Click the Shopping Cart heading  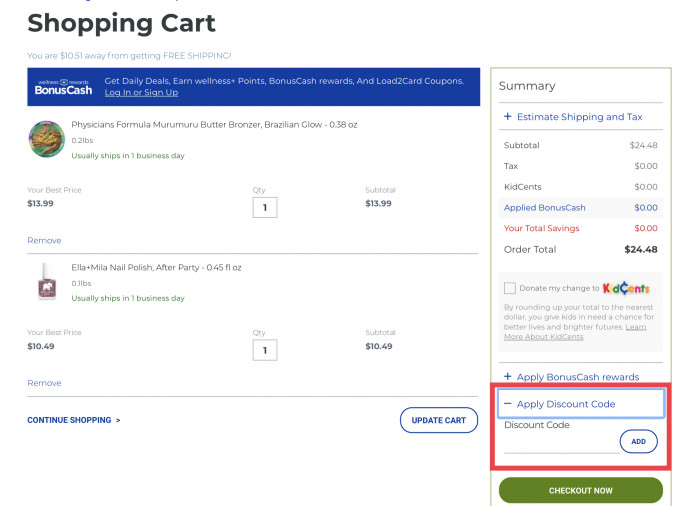pyautogui.click(x=121, y=23)
